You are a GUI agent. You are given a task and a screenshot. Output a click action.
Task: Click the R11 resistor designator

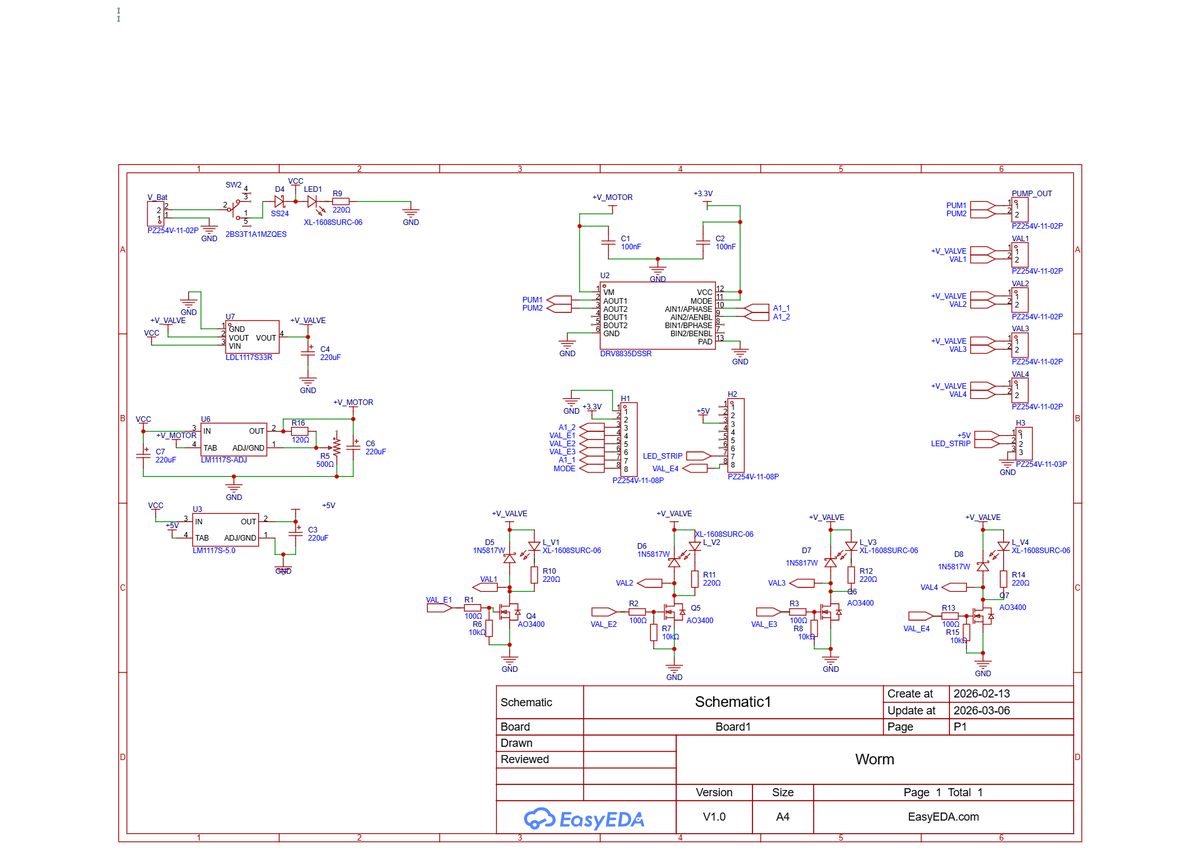(x=709, y=575)
